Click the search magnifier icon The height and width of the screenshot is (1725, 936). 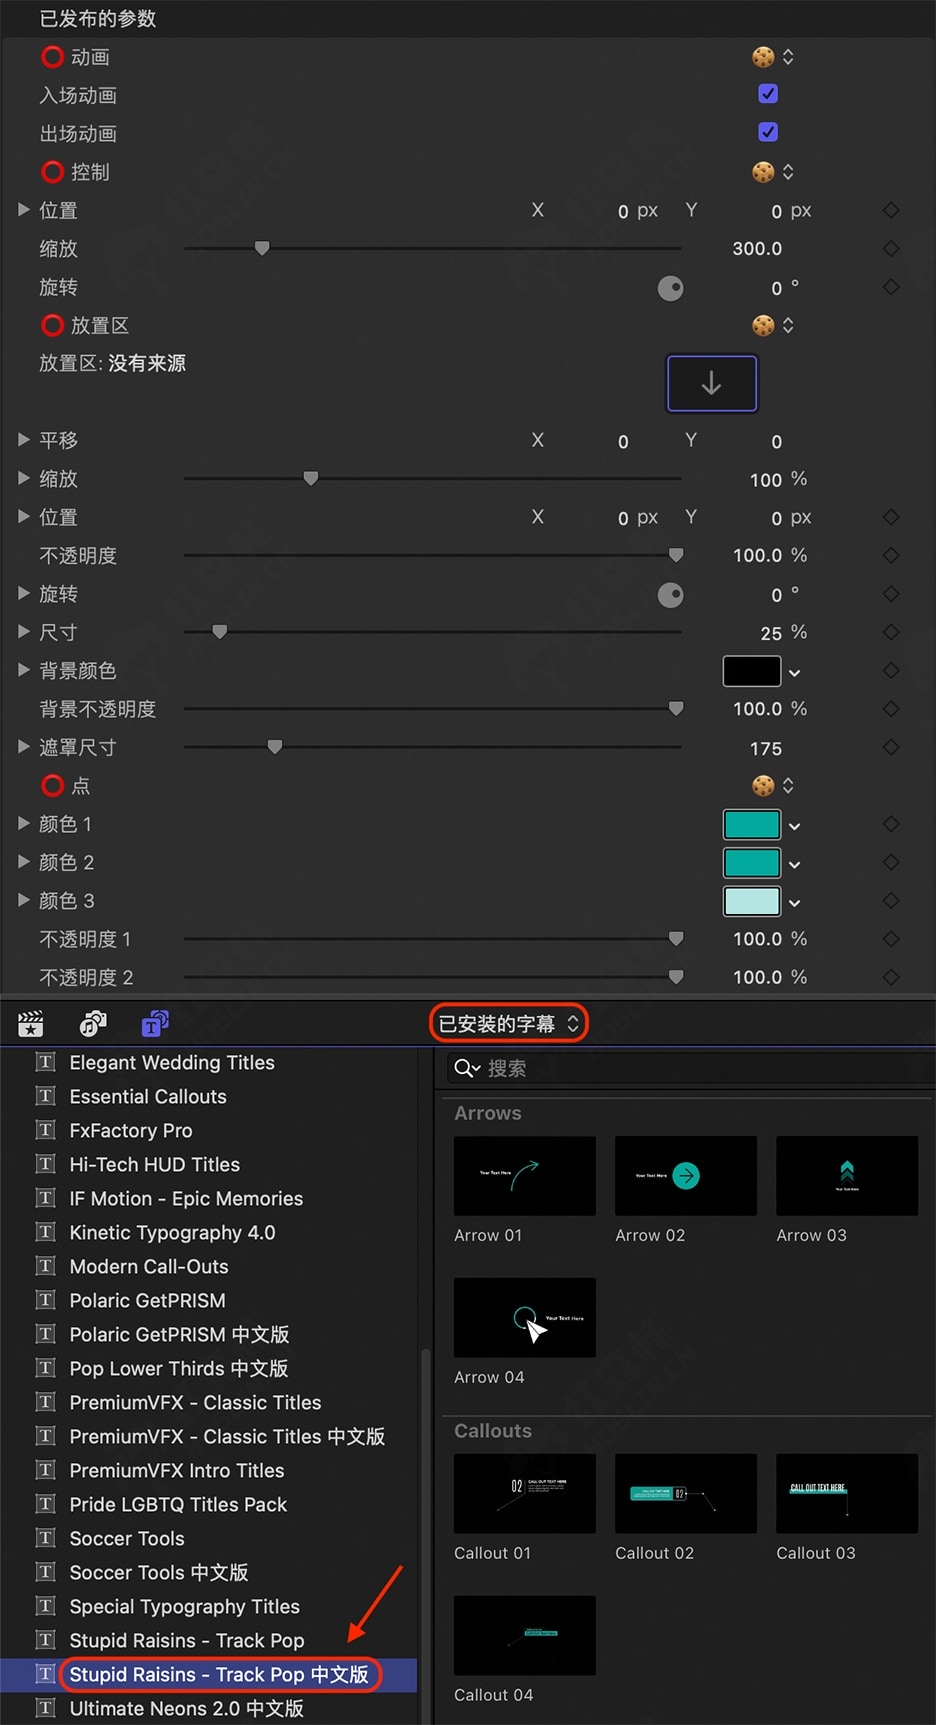tap(466, 1068)
